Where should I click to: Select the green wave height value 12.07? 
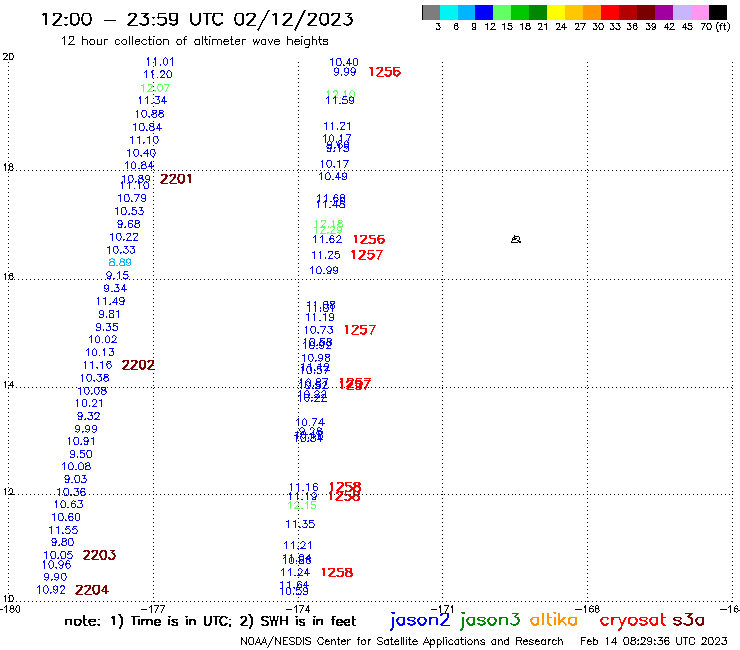click(x=155, y=88)
